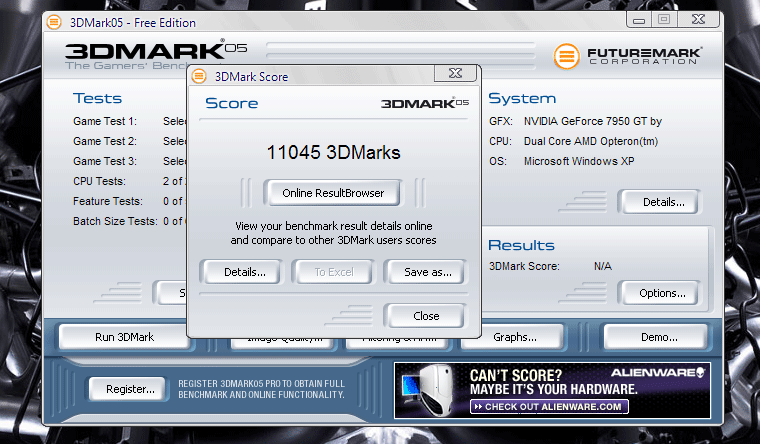Launch the Demo... button
This screenshot has height=444, width=760.
tap(656, 337)
